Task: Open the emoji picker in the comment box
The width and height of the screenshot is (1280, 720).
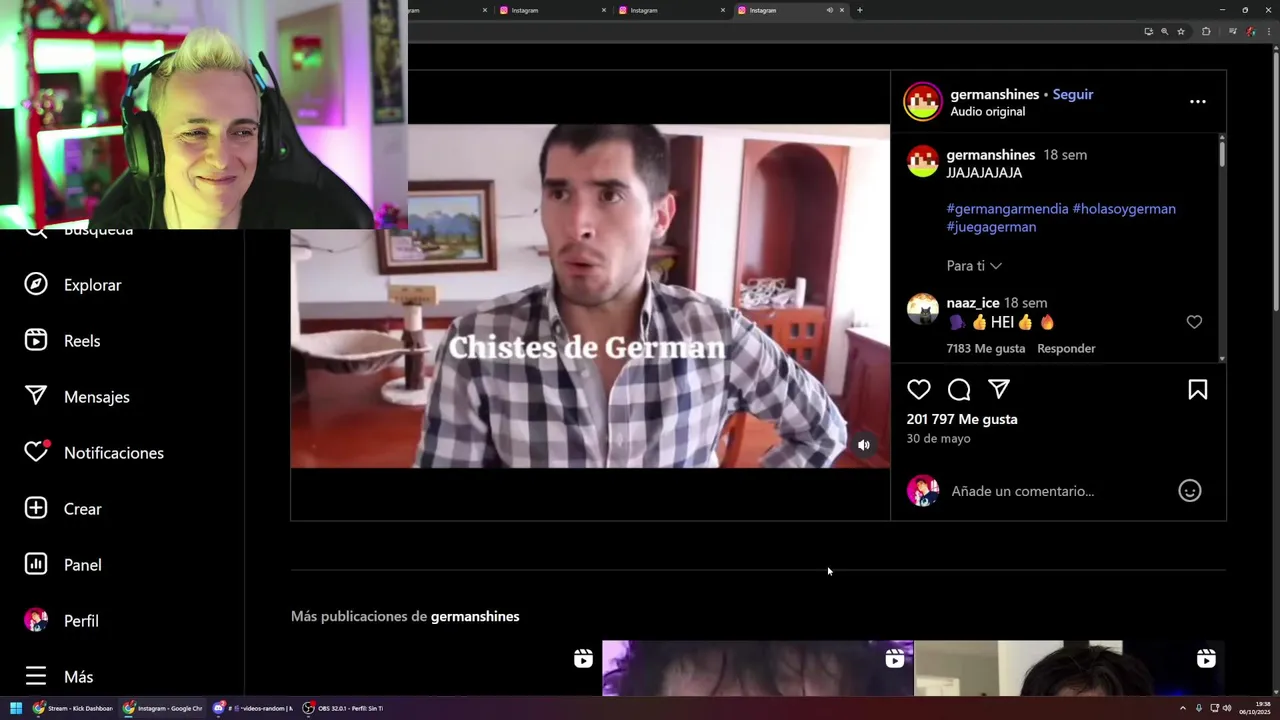Action: (1189, 491)
